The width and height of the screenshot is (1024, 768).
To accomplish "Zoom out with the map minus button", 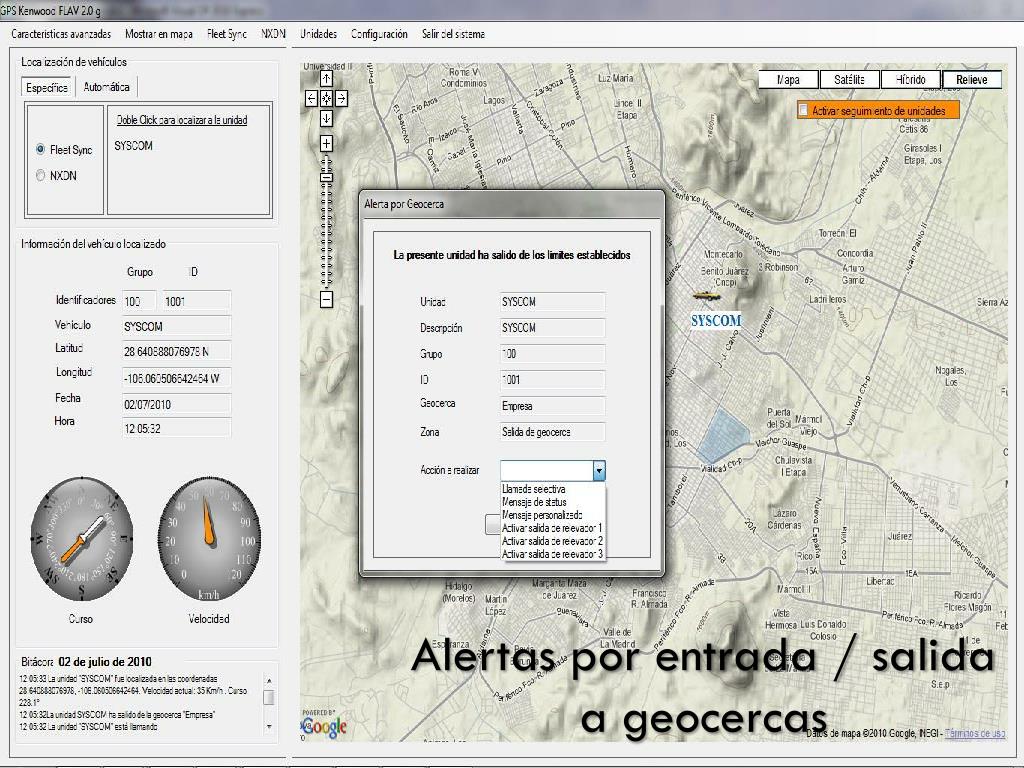I will 326,299.
